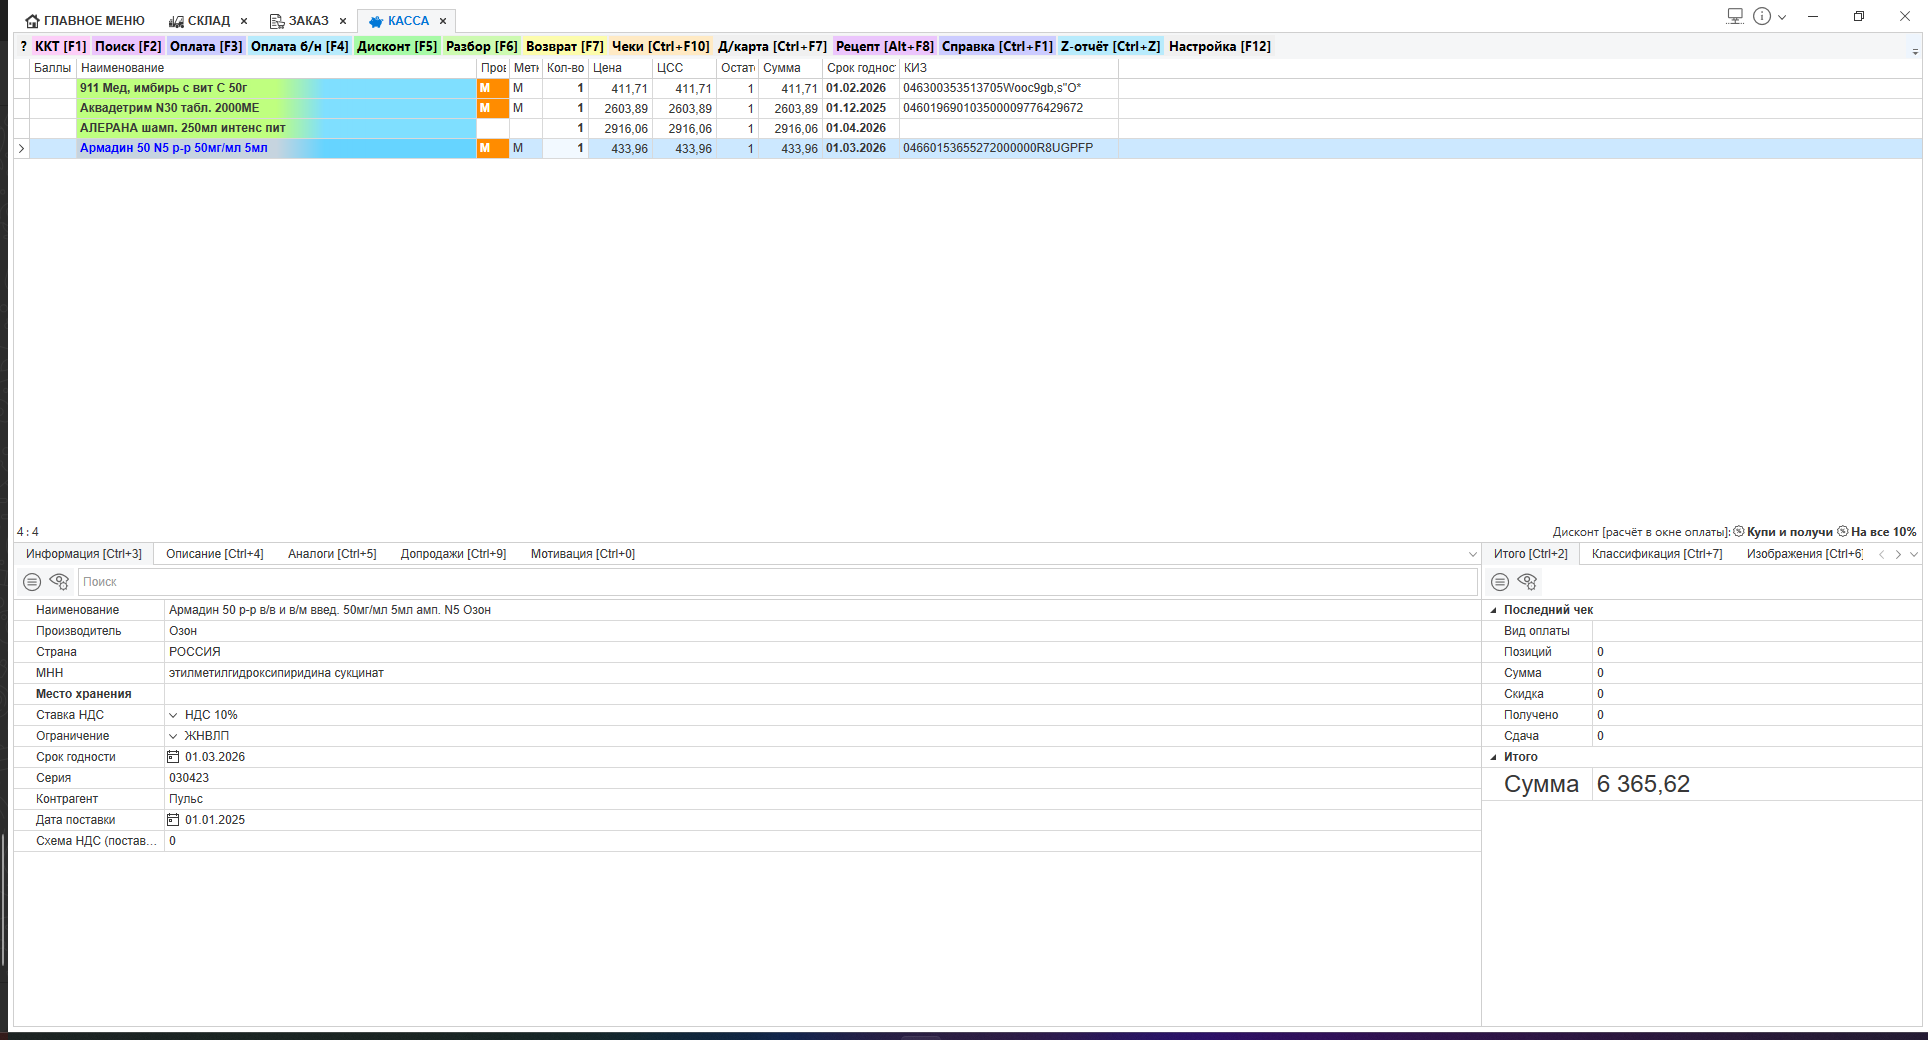Click the eye settings icon in Итого panel
Image resolution: width=1928 pixels, height=1040 pixels.
click(x=1527, y=582)
